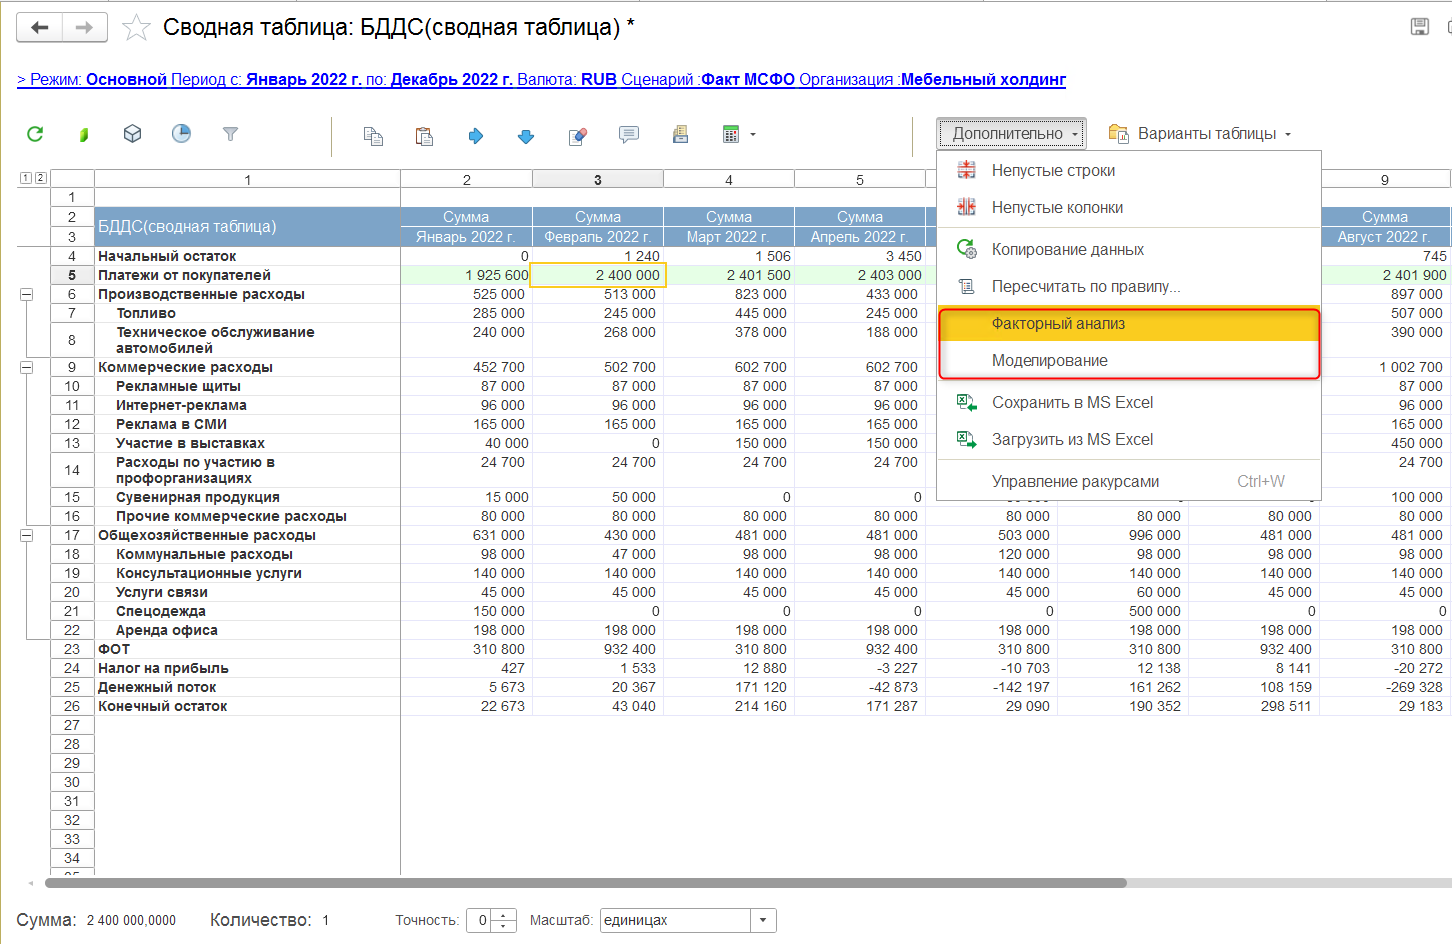Image resolution: width=1452 pixels, height=944 pixels.
Task: Select Факторный анализ from the menu
Action: [x=1058, y=324]
